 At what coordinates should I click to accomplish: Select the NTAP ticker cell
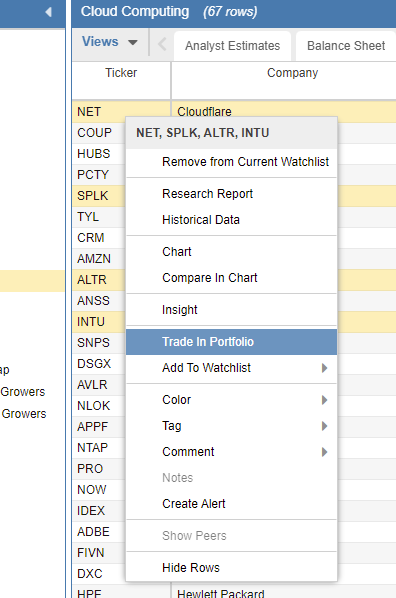pyautogui.click(x=99, y=447)
